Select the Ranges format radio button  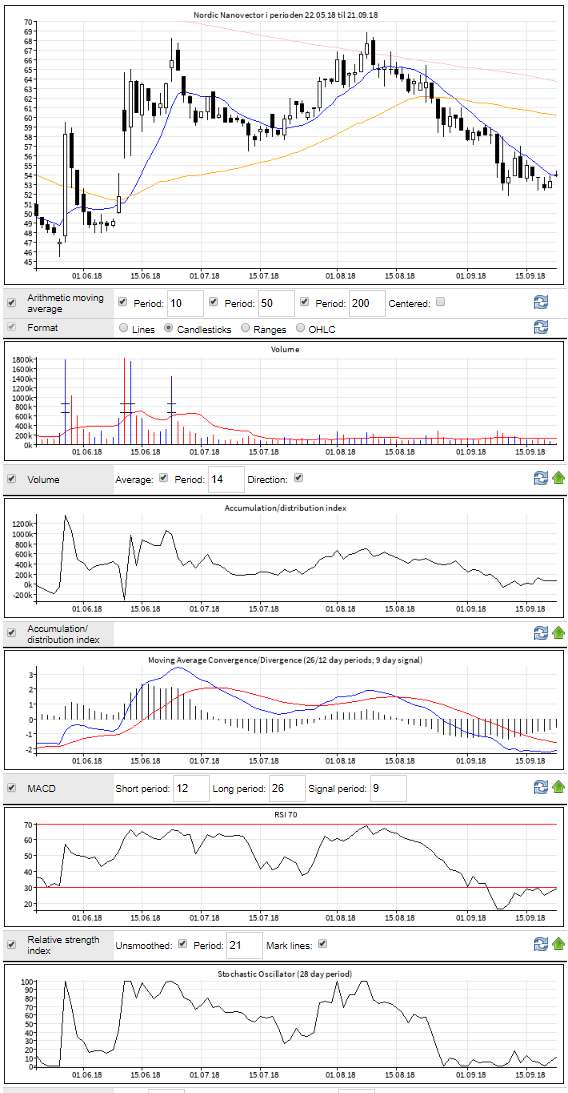[x=245, y=328]
